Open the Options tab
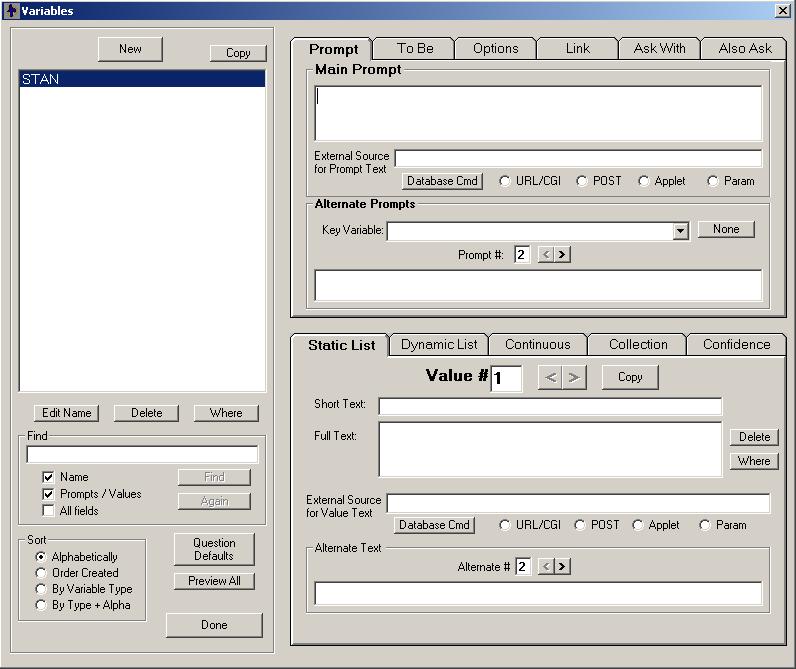This screenshot has width=796, height=669. (x=495, y=49)
